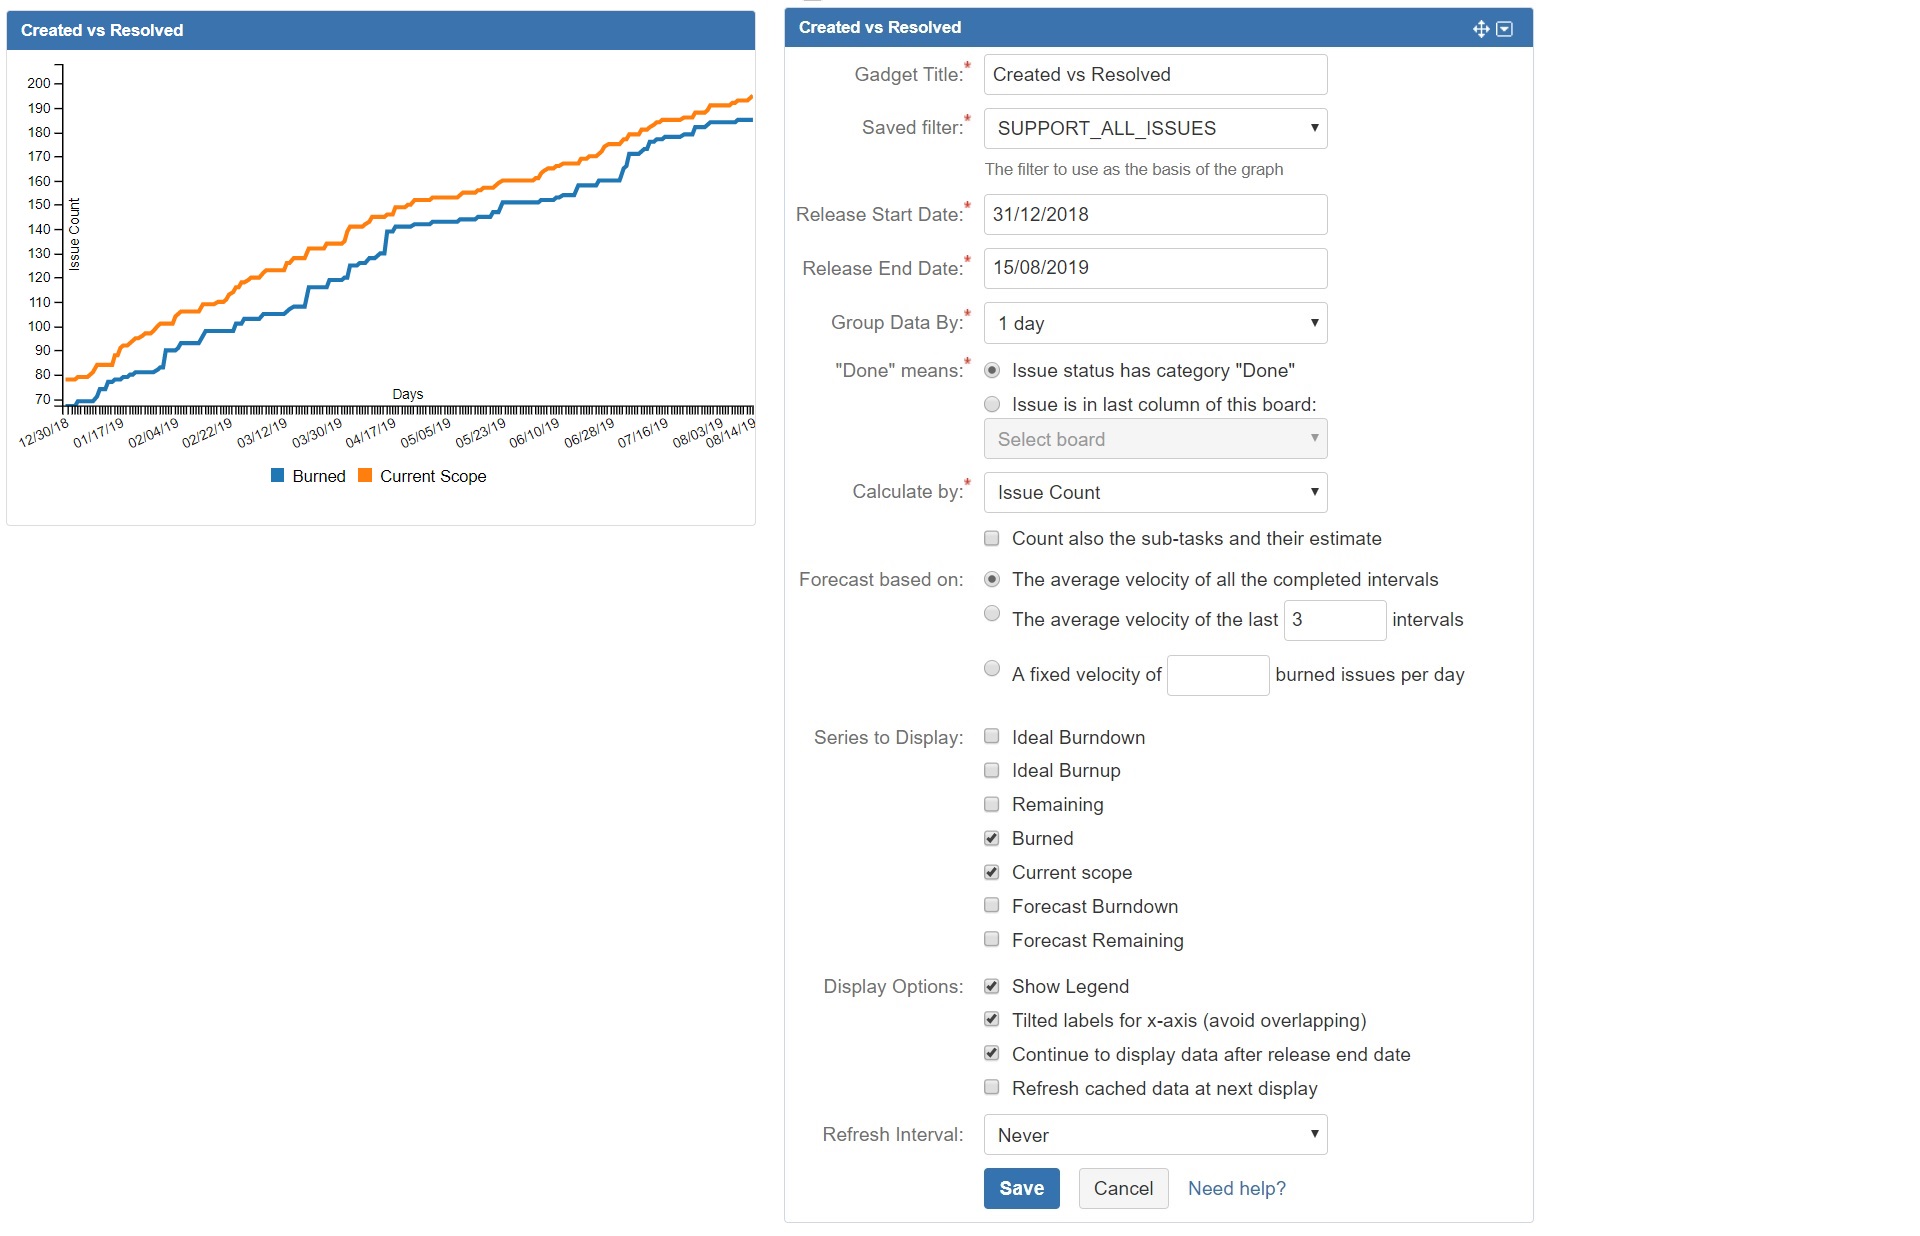Screen dimensions: 1920x1236
Task: Choose fixed velocity forecast option
Action: click(992, 668)
